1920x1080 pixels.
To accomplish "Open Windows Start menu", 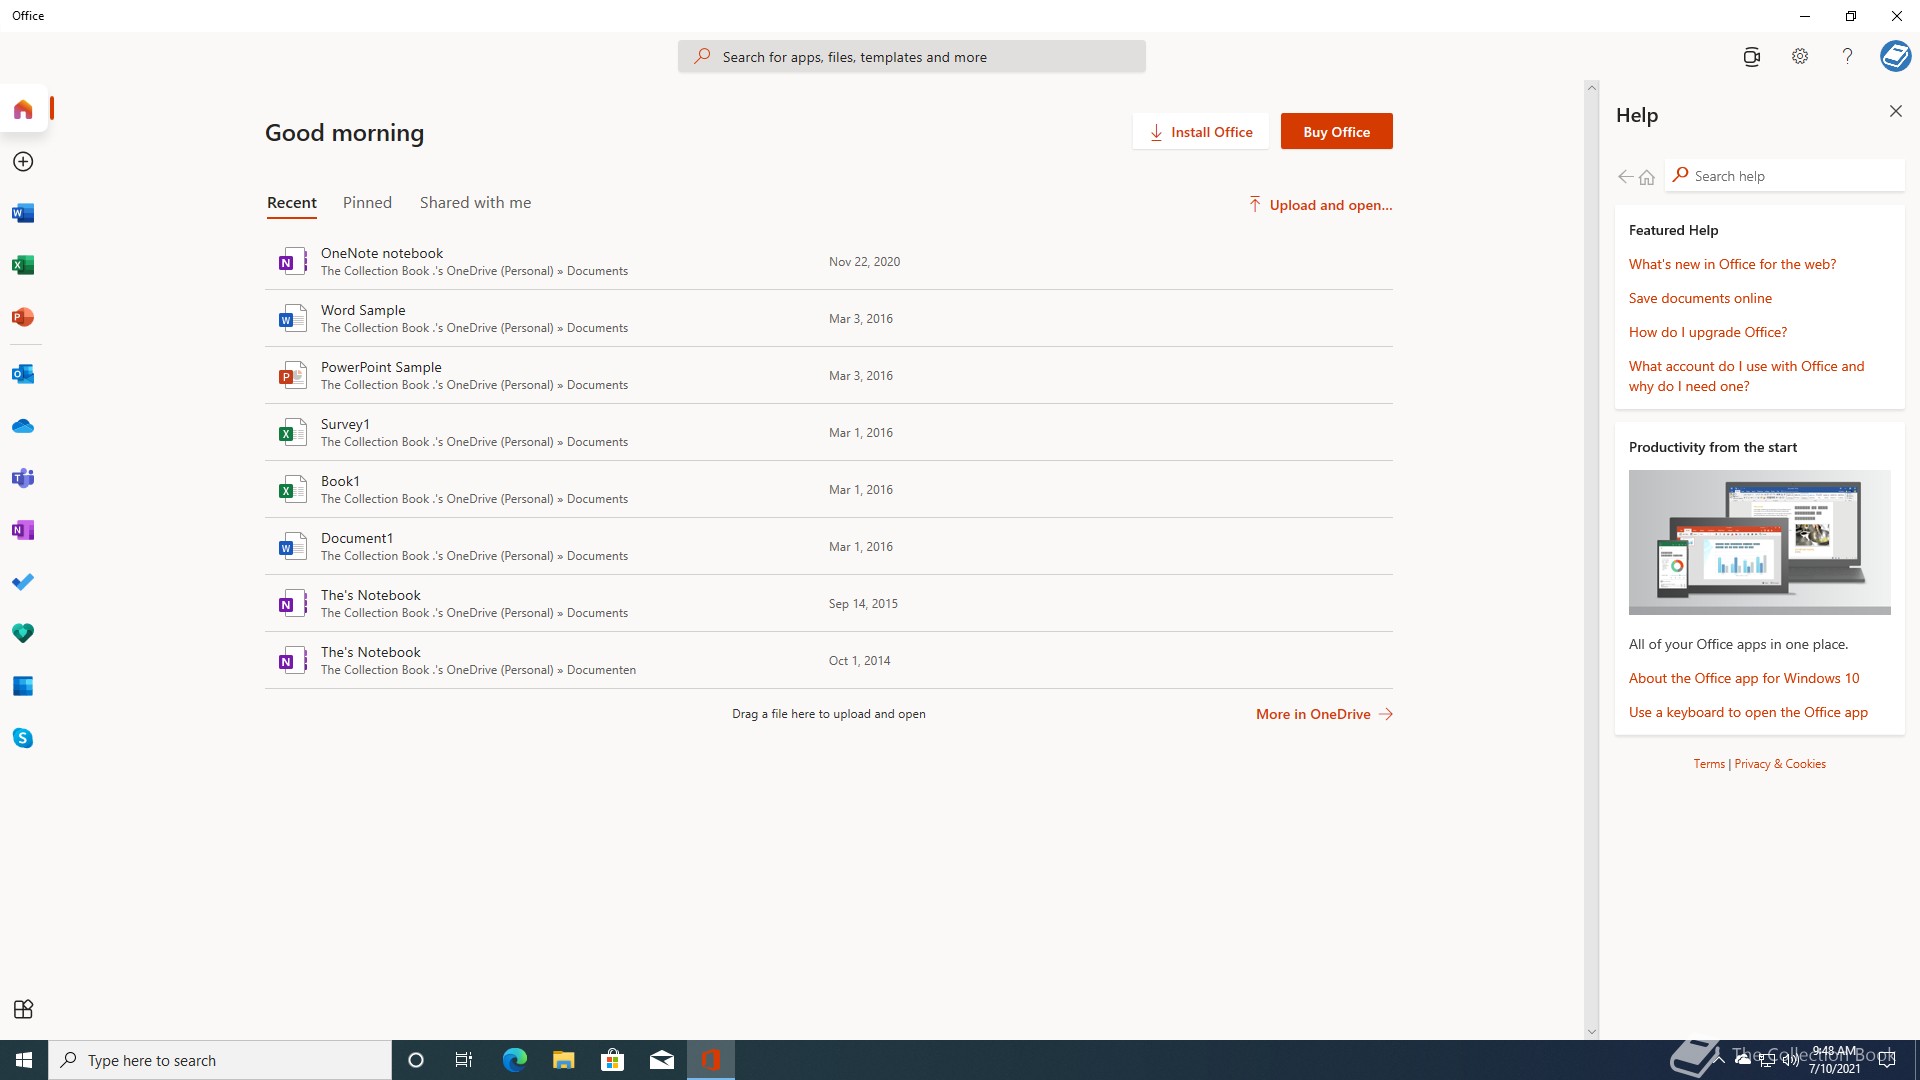I will click(x=24, y=1060).
